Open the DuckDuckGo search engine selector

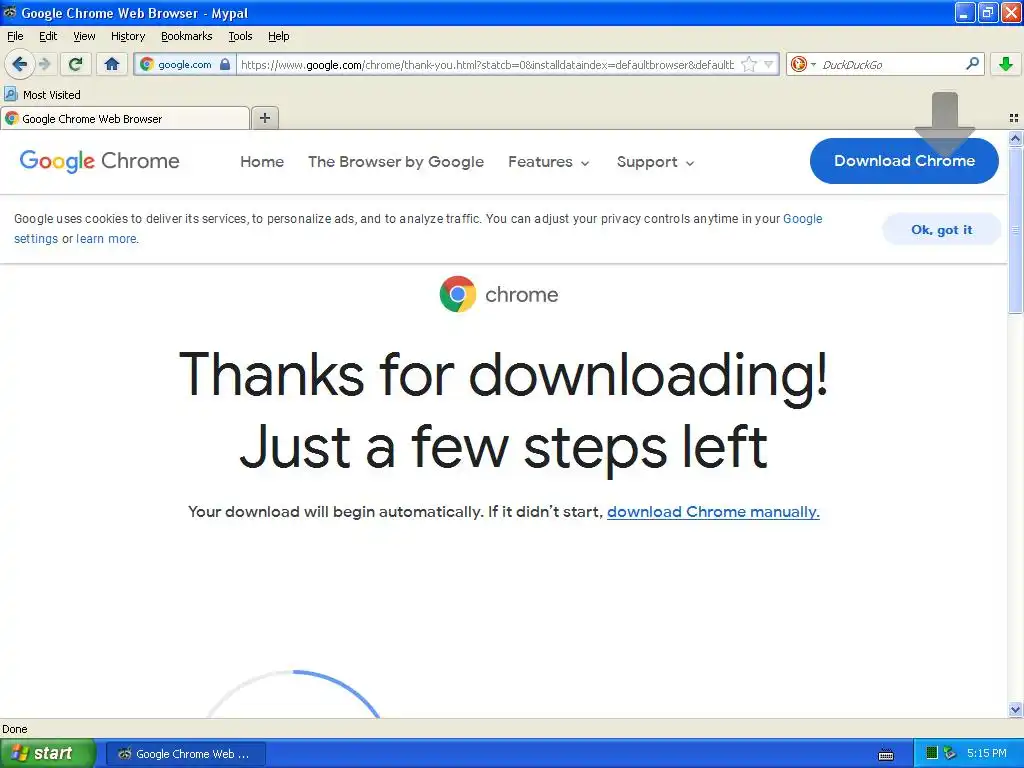coord(802,64)
